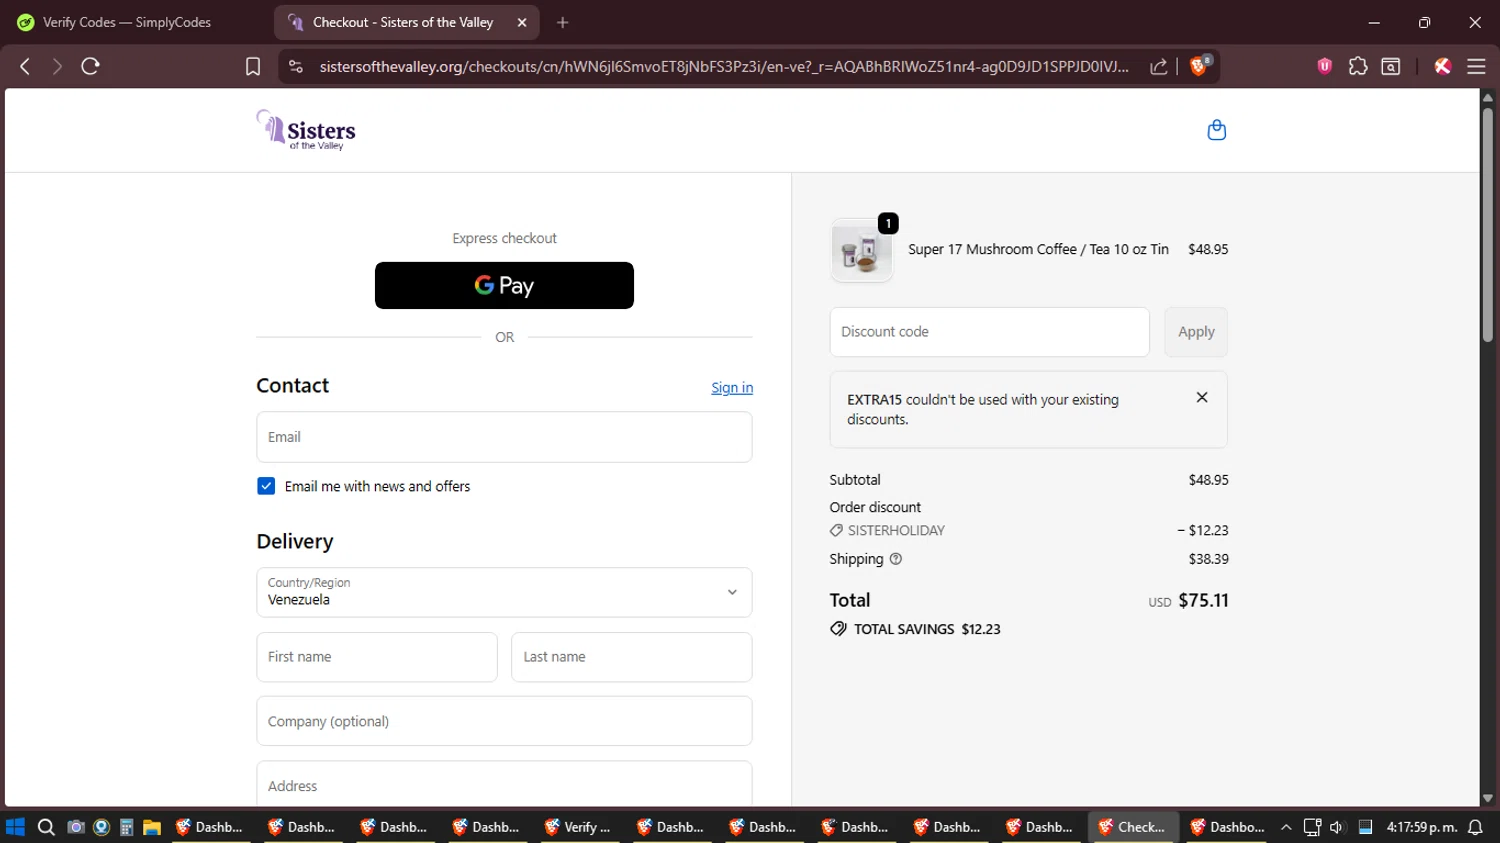Reload the checkout page

[90, 66]
